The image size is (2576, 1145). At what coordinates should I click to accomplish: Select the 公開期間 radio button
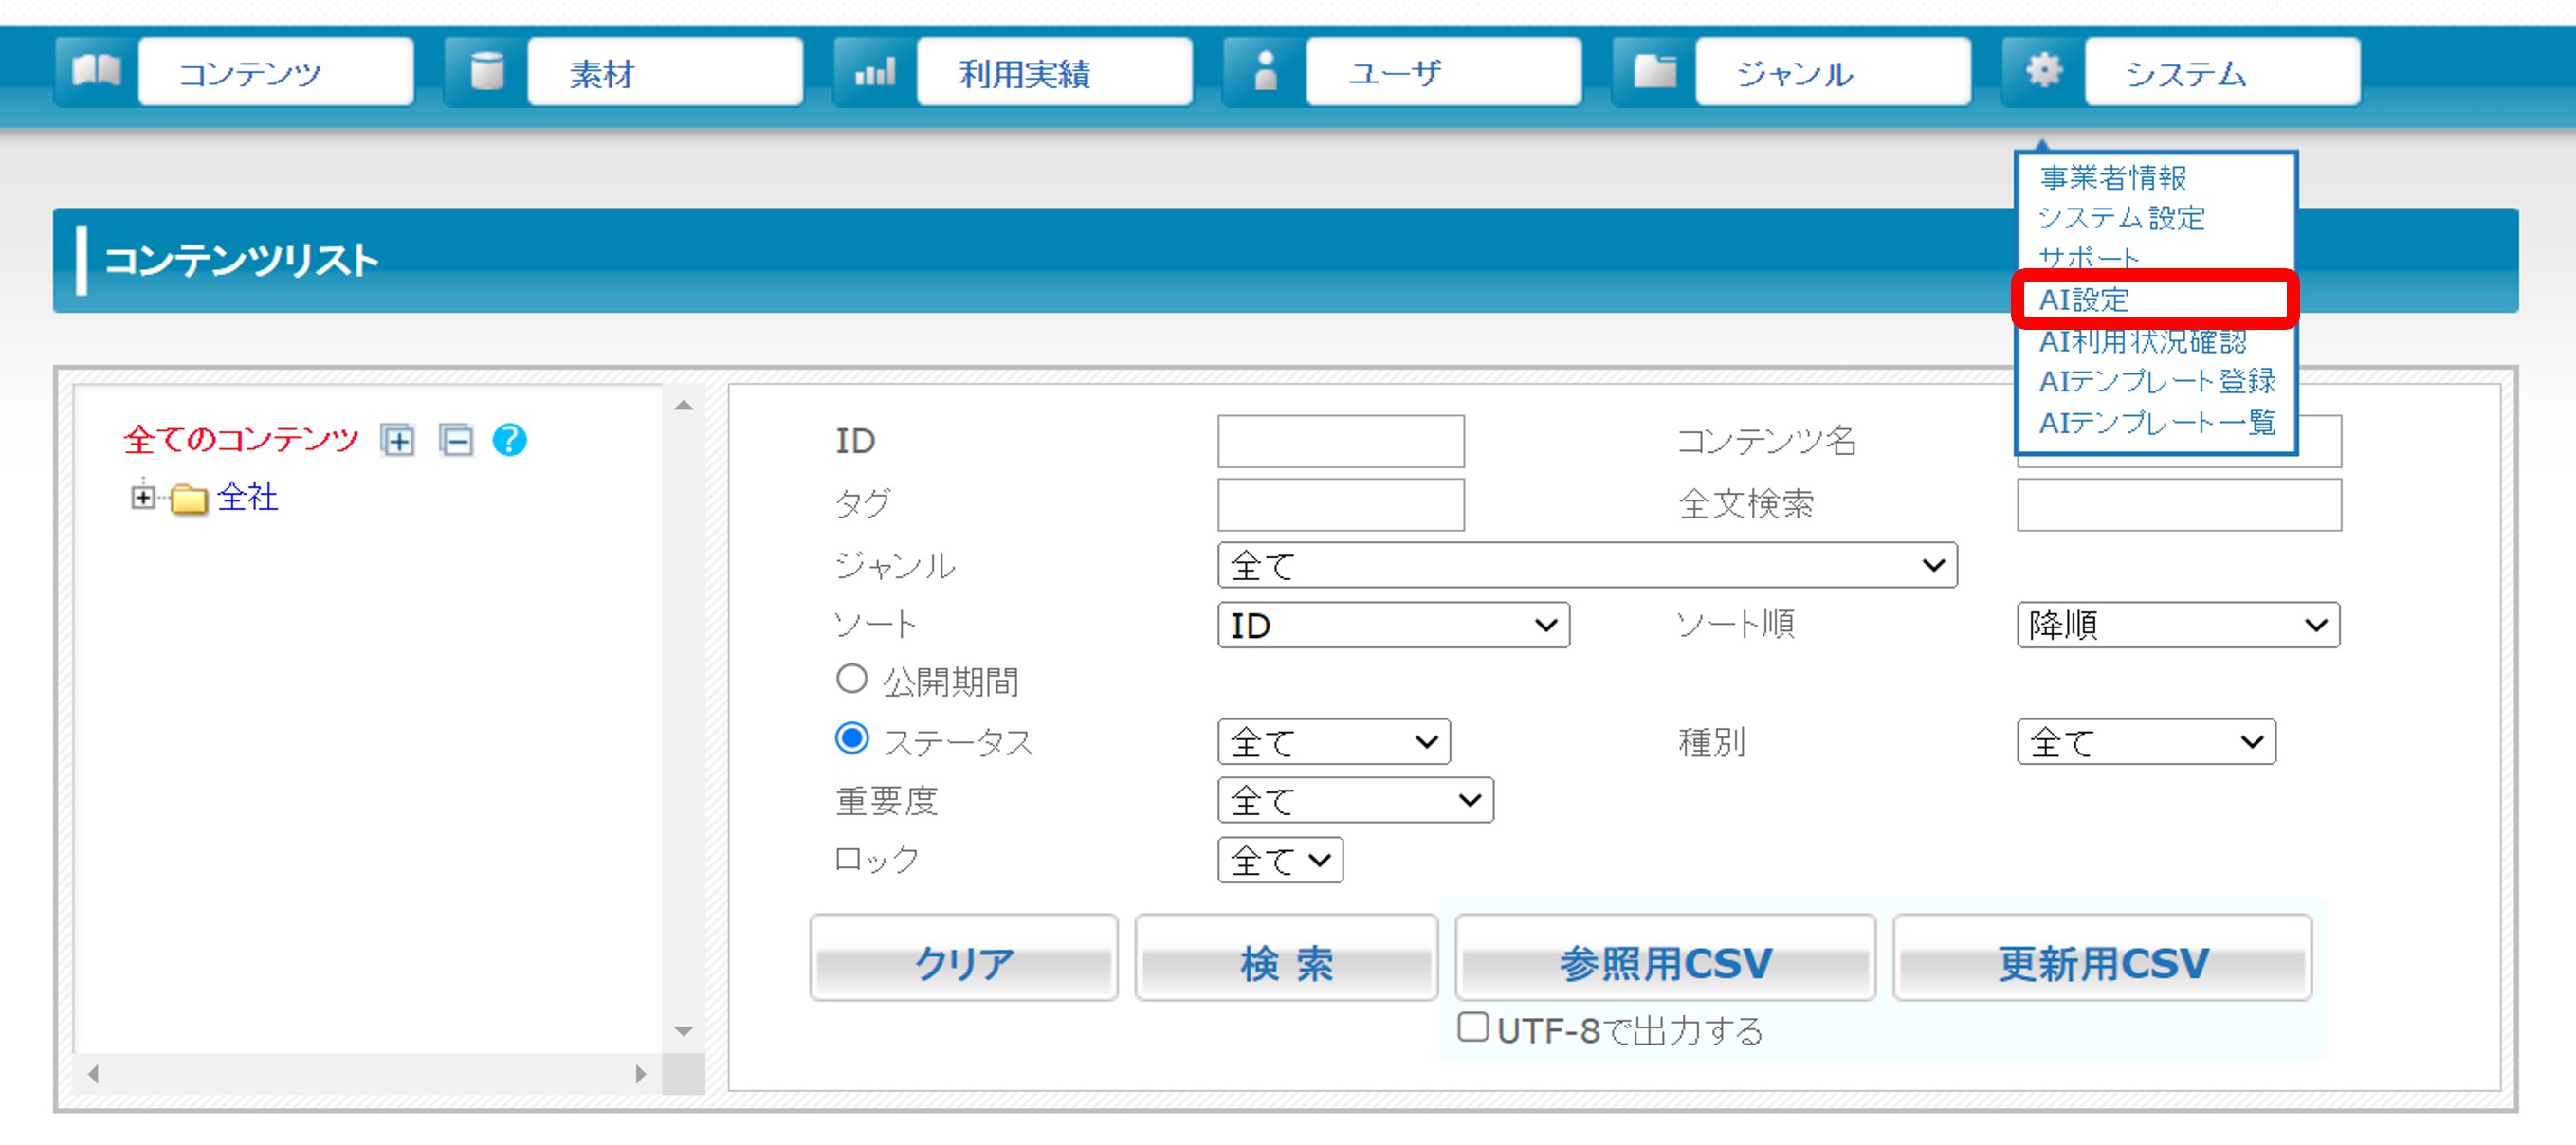pyautogui.click(x=851, y=679)
